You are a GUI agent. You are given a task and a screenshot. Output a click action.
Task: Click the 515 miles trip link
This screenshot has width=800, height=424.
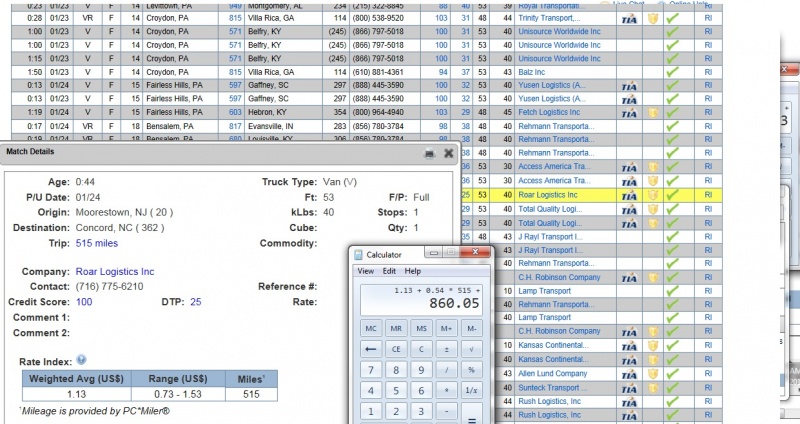coord(97,244)
